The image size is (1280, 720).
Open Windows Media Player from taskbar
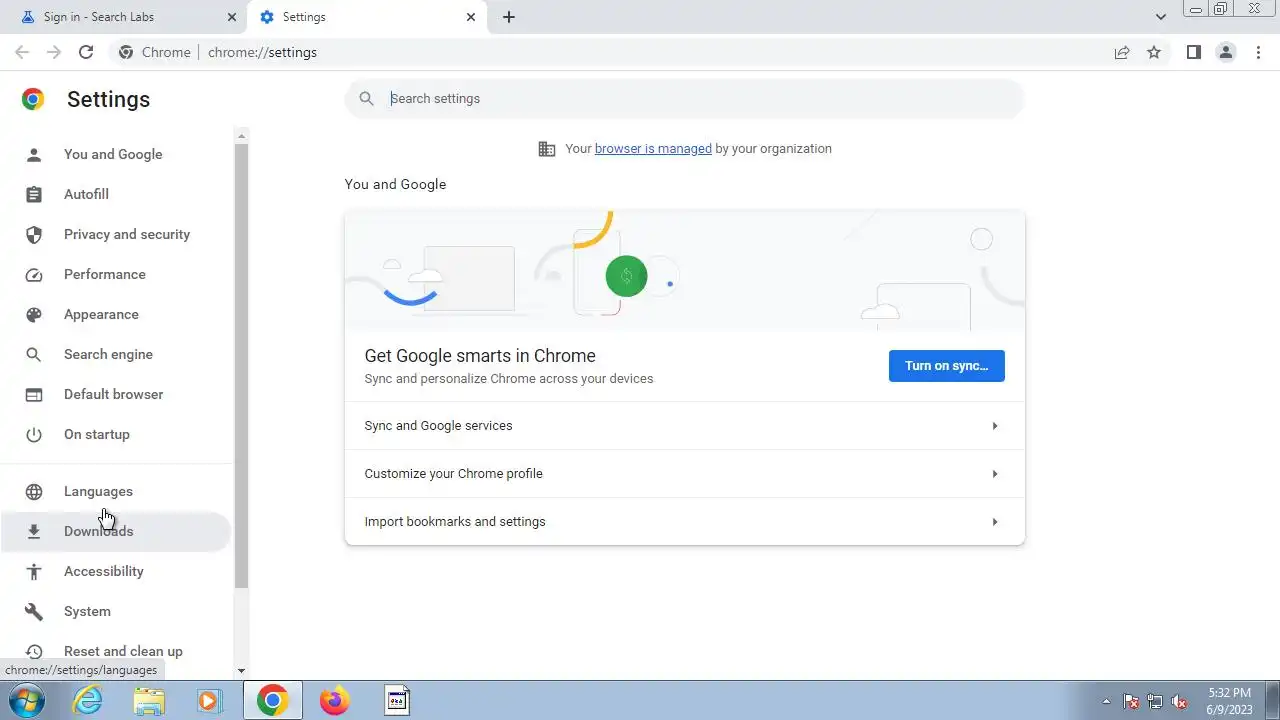(209, 700)
